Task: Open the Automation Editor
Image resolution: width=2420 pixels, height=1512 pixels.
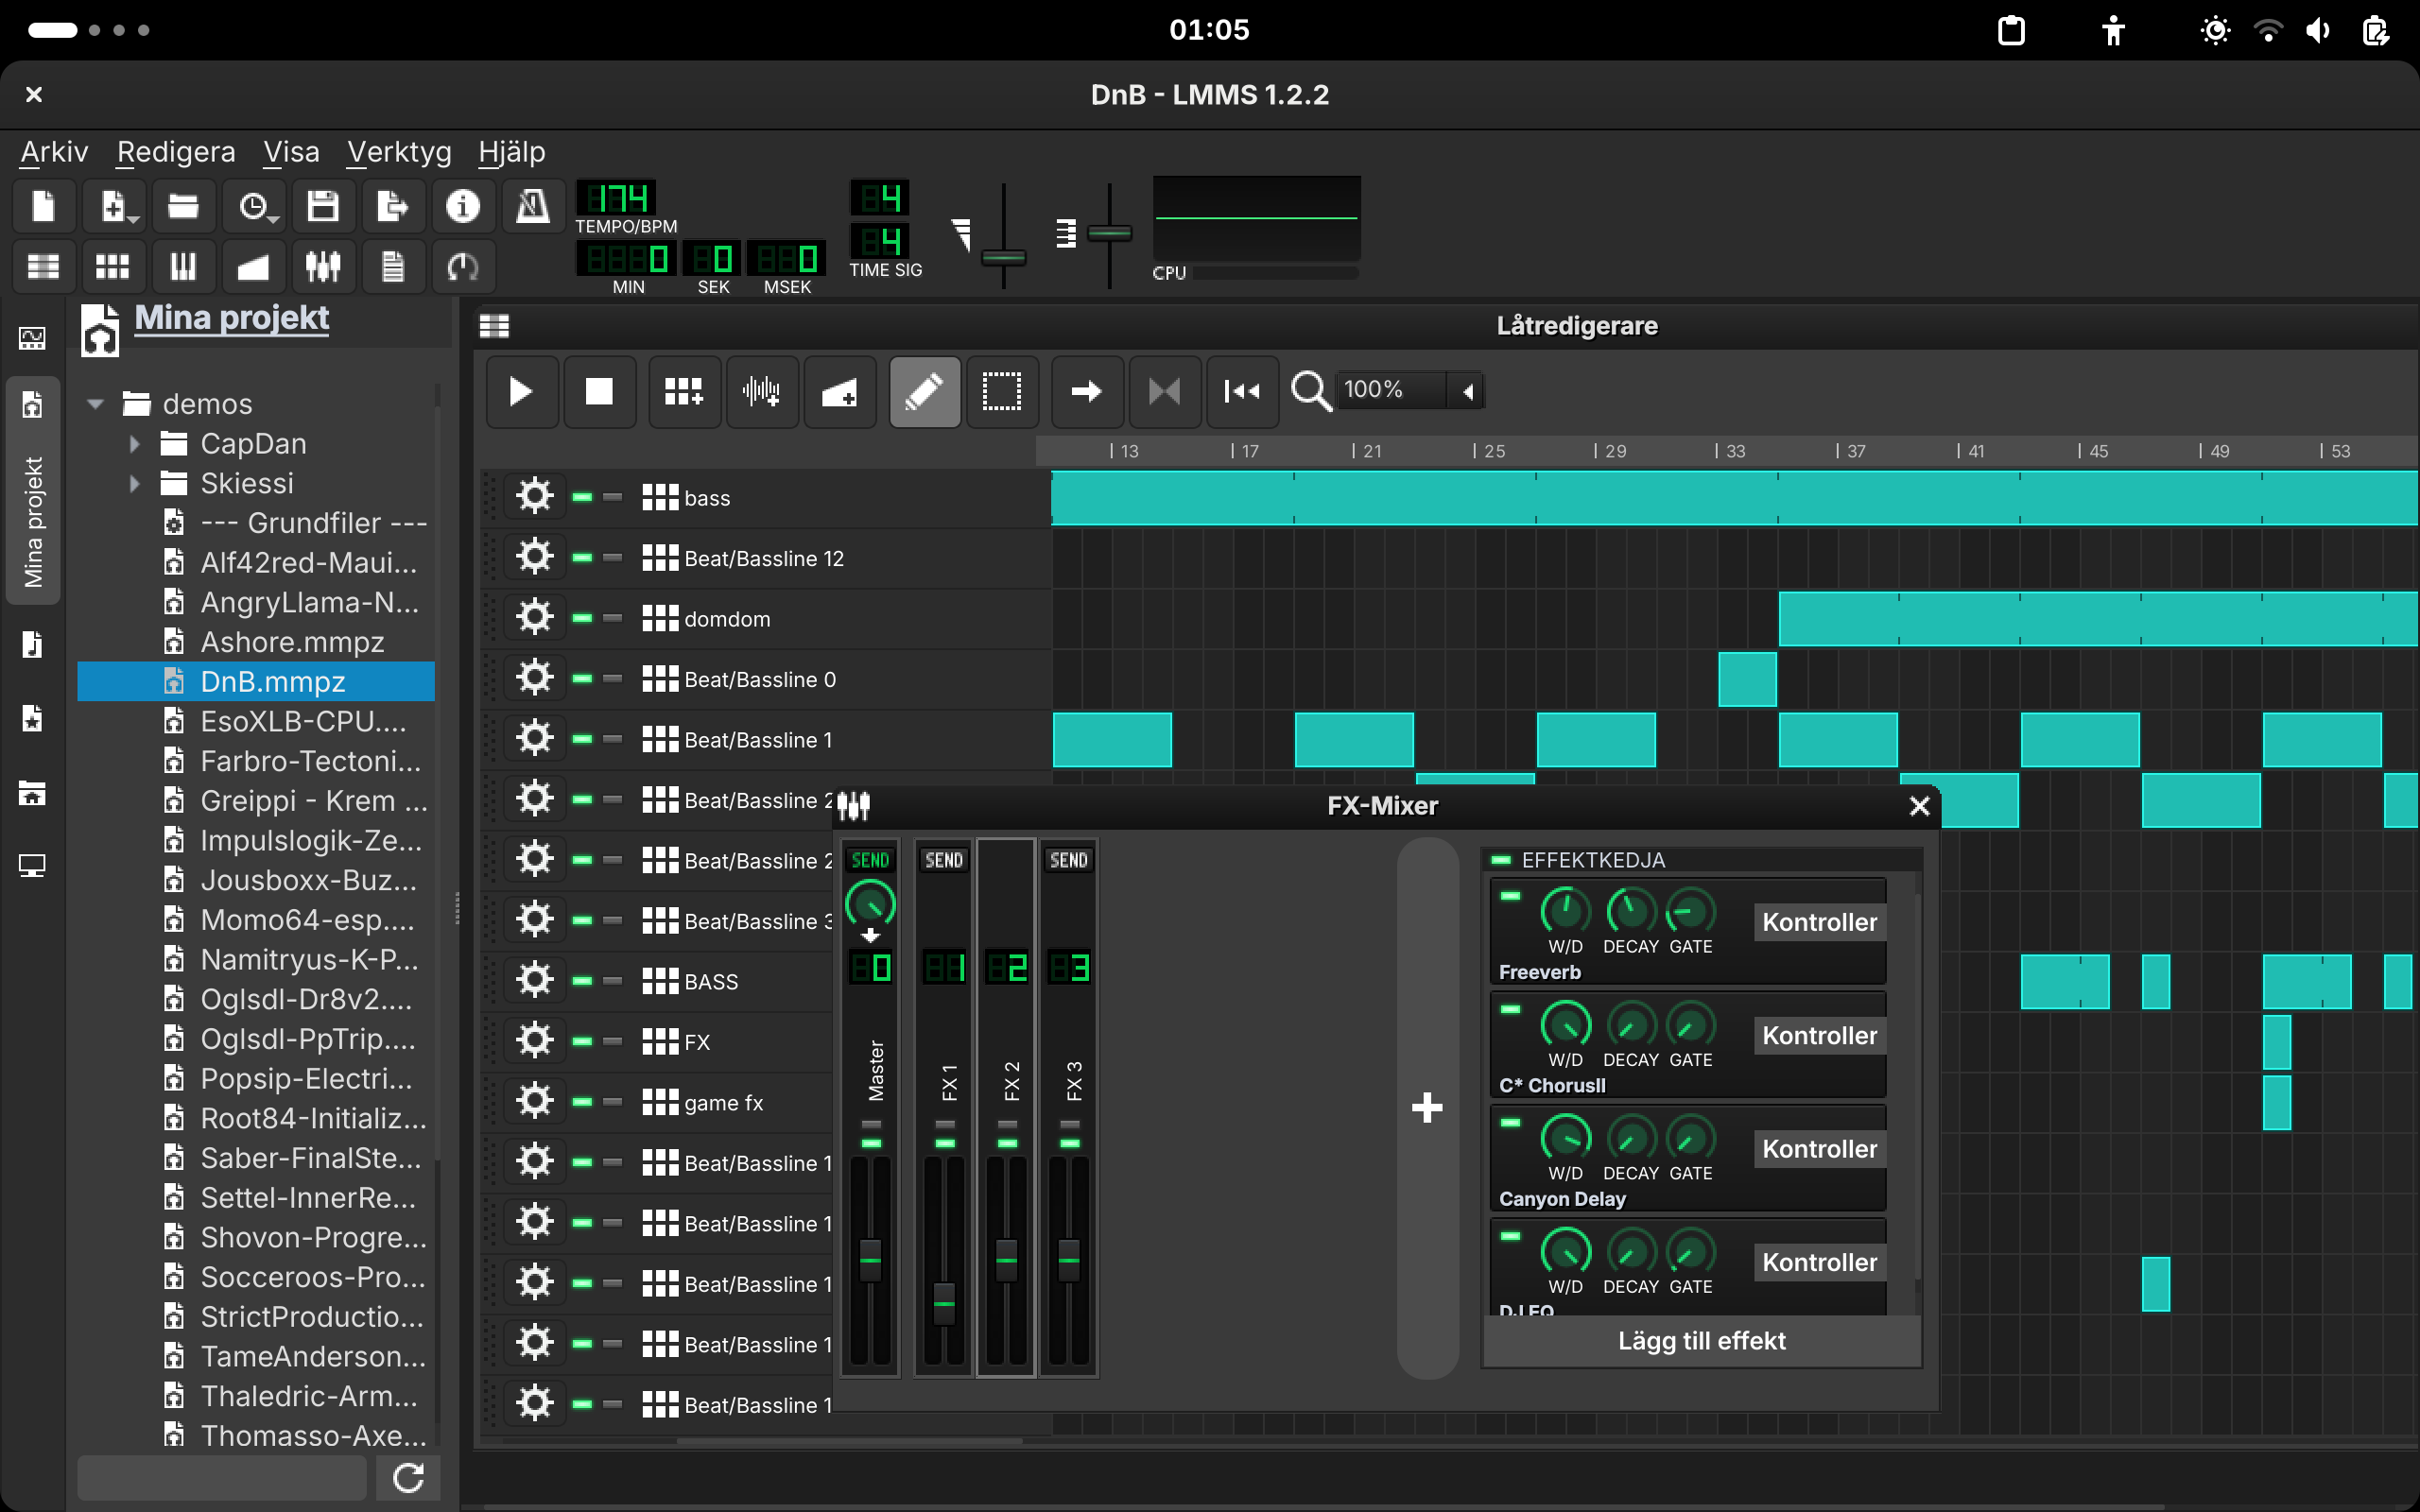Action: (253, 267)
